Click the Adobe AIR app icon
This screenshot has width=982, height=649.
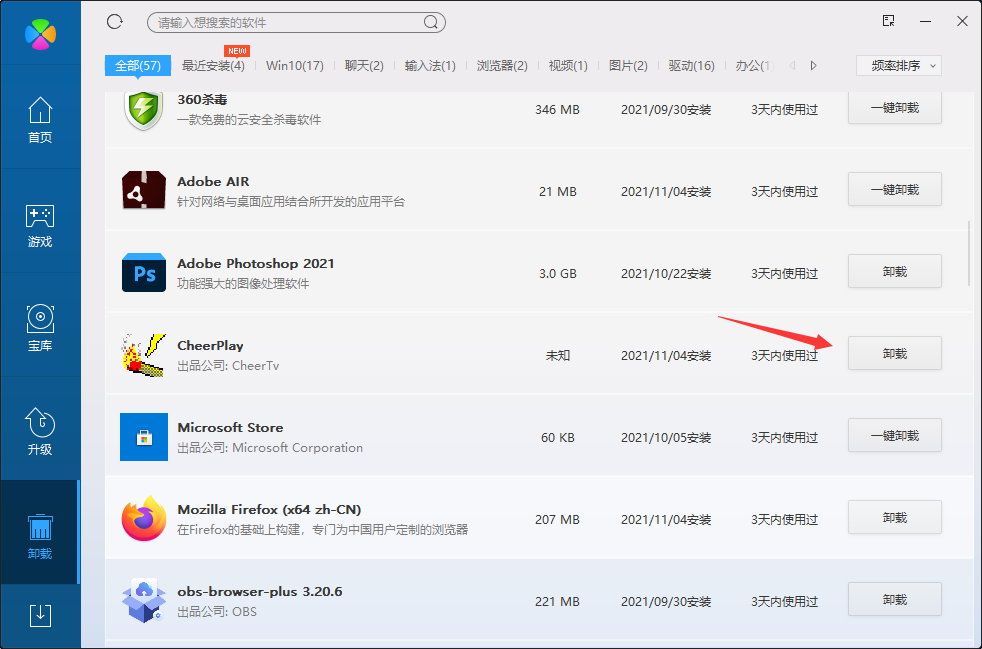point(144,190)
